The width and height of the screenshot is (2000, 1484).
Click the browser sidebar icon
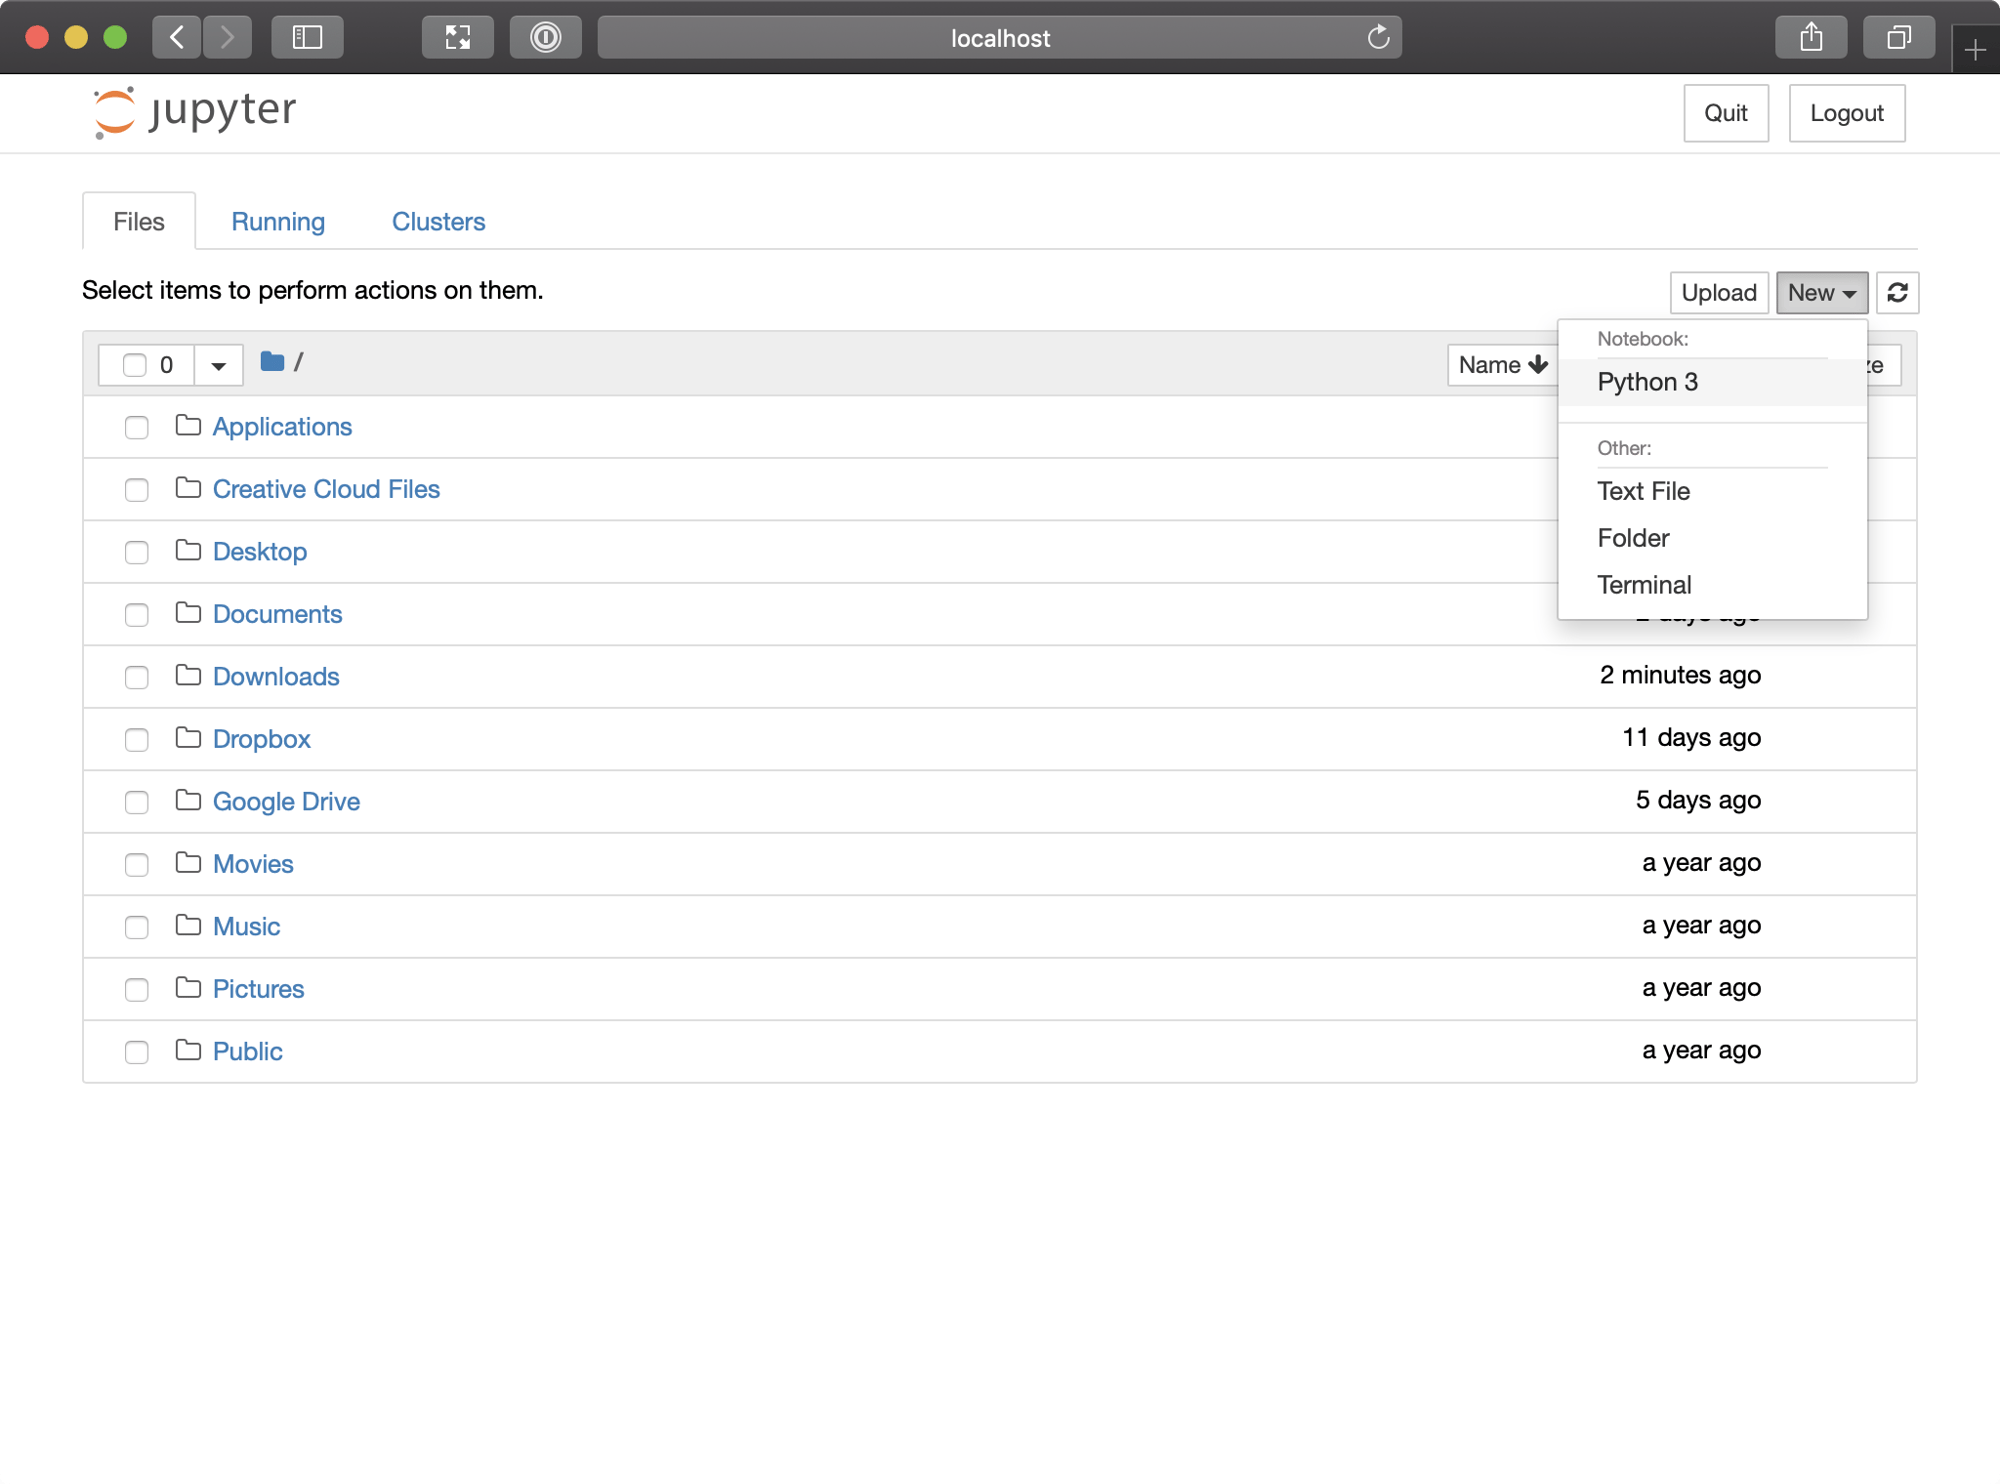point(307,37)
